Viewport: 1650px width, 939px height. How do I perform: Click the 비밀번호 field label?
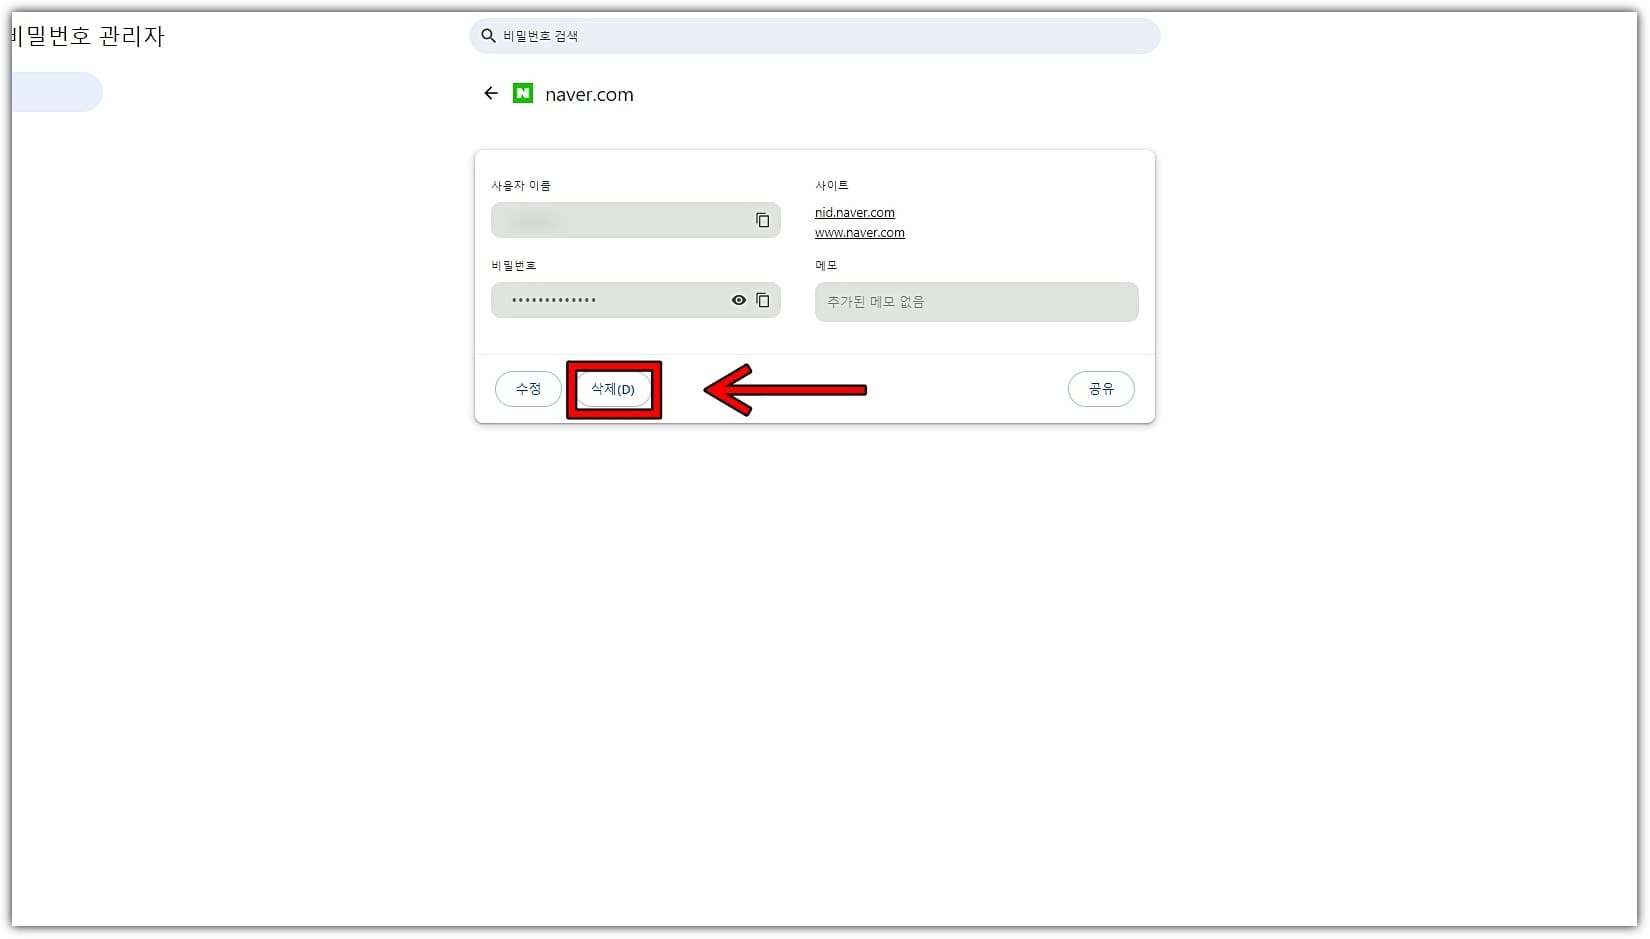514,265
